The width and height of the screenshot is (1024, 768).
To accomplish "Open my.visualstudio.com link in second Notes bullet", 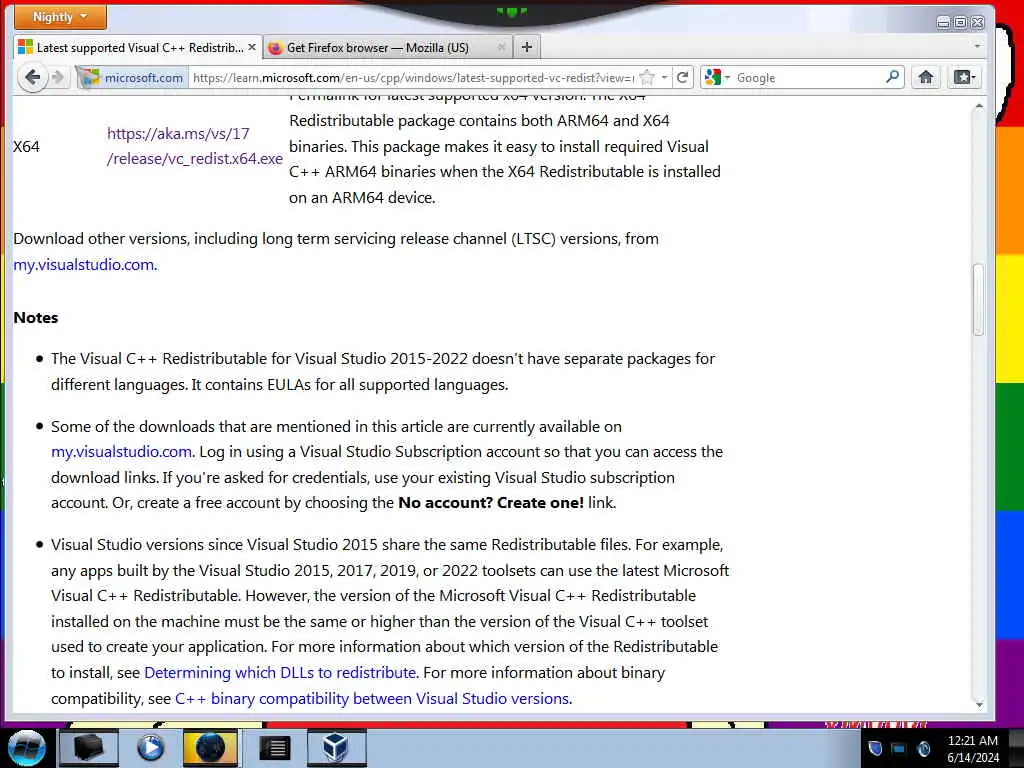I will tap(121, 452).
